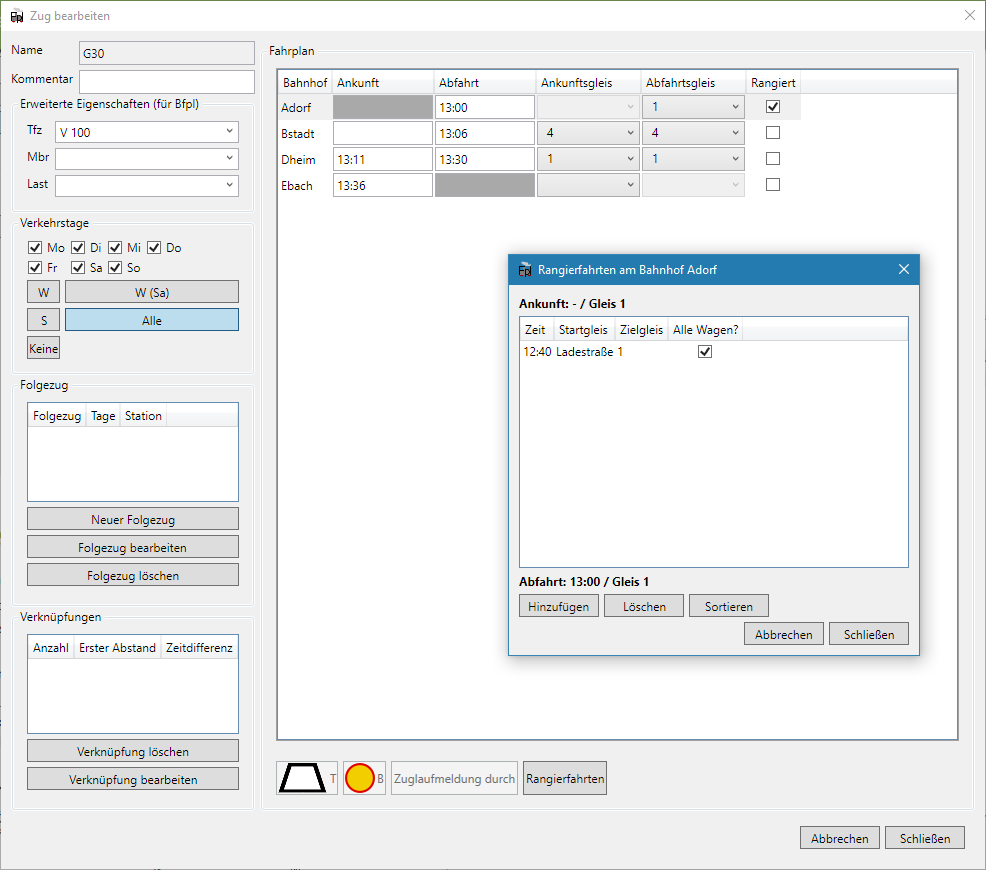986x870 pixels.
Task: Click Neuer Folgezug button
Action: click(133, 519)
